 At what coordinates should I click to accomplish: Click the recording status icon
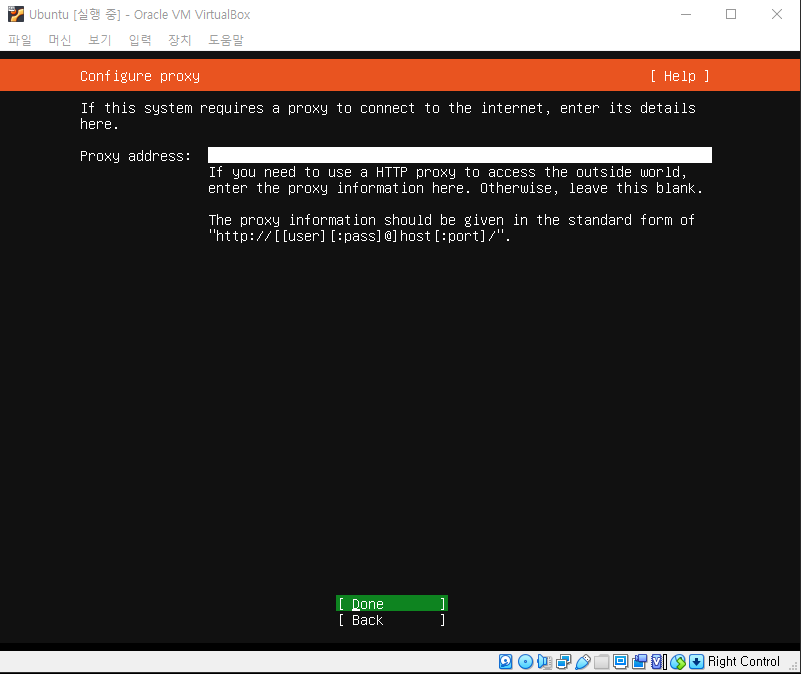639,662
